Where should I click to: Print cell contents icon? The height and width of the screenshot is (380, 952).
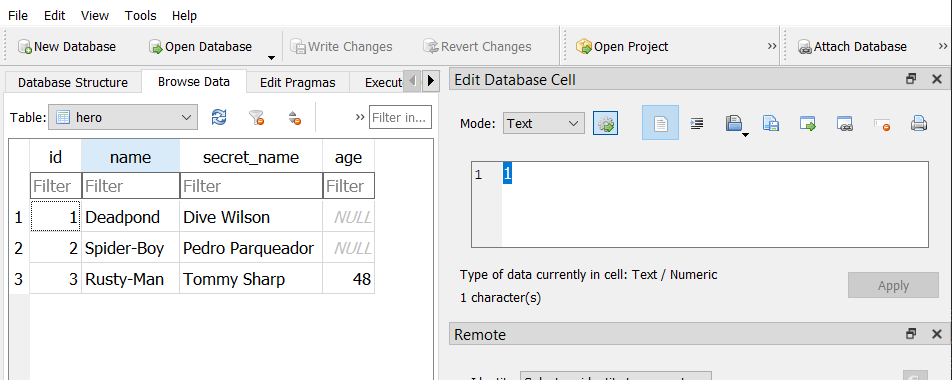[x=918, y=124]
